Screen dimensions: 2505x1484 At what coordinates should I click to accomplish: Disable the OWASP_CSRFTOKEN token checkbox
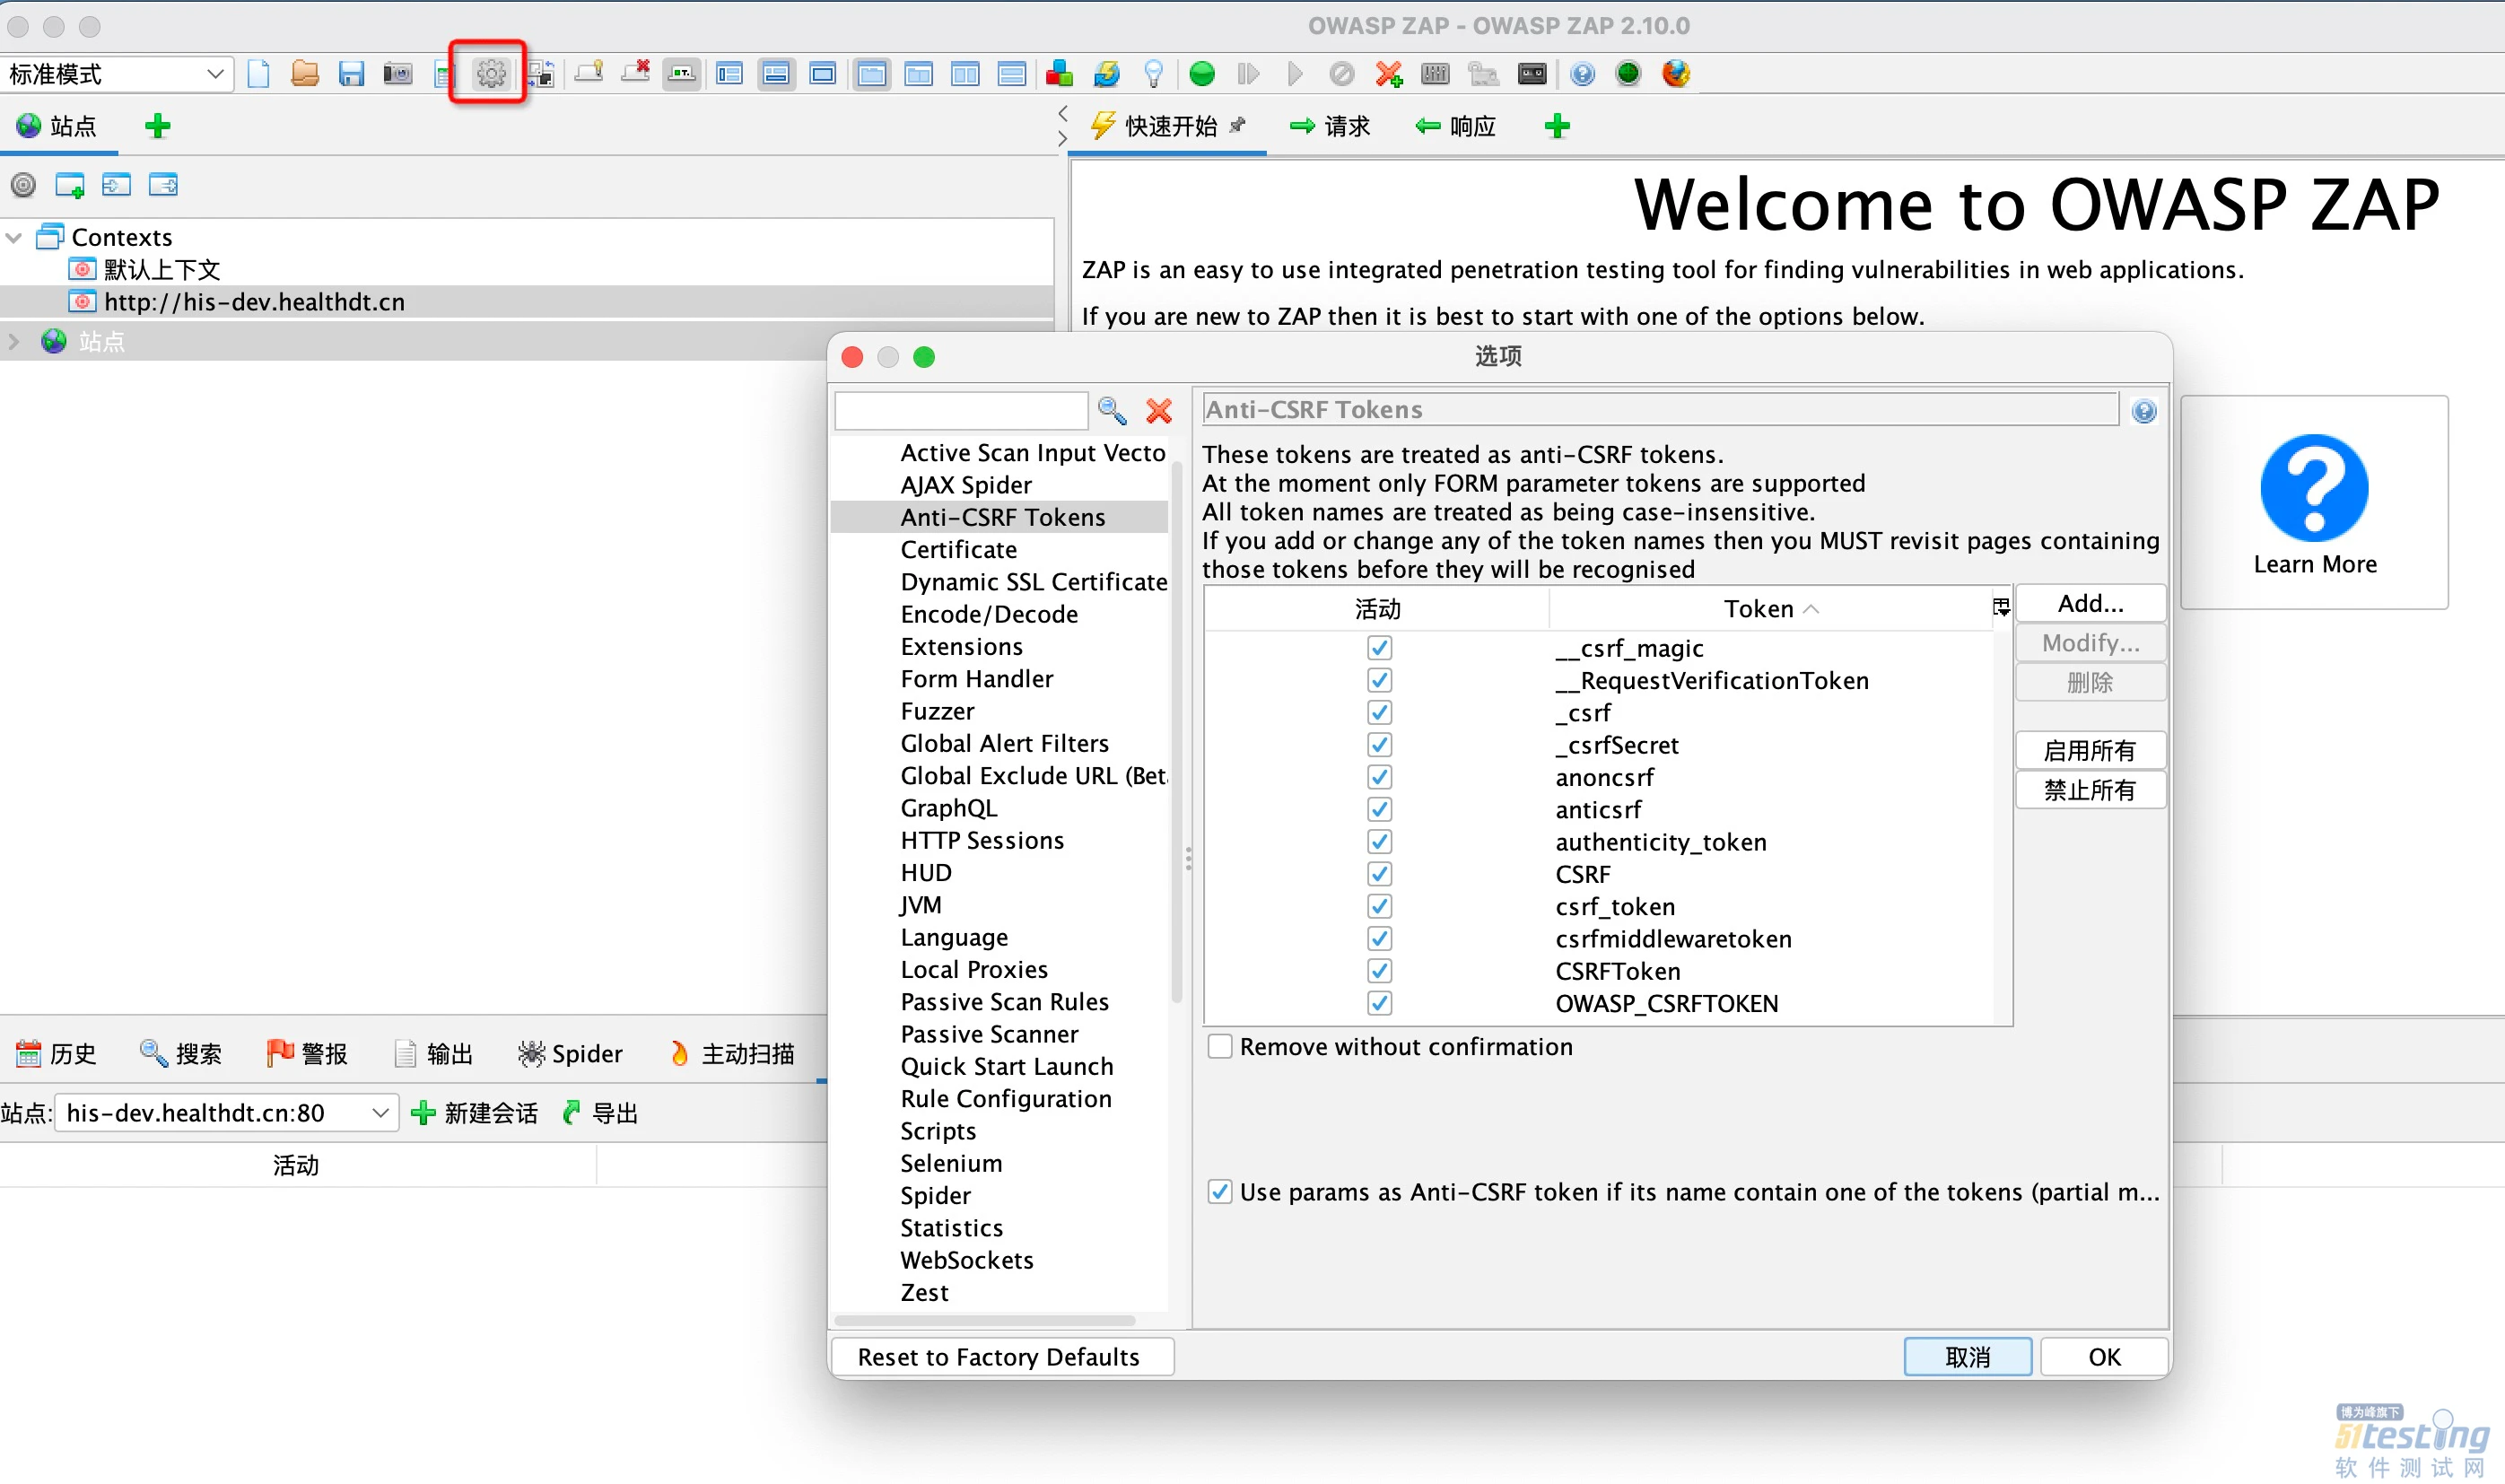pos(1379,1003)
